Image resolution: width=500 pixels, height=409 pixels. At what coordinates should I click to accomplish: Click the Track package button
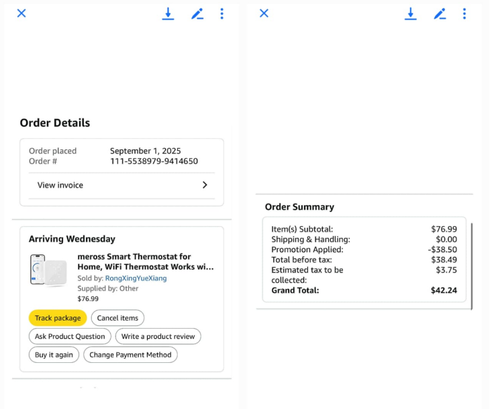point(58,318)
